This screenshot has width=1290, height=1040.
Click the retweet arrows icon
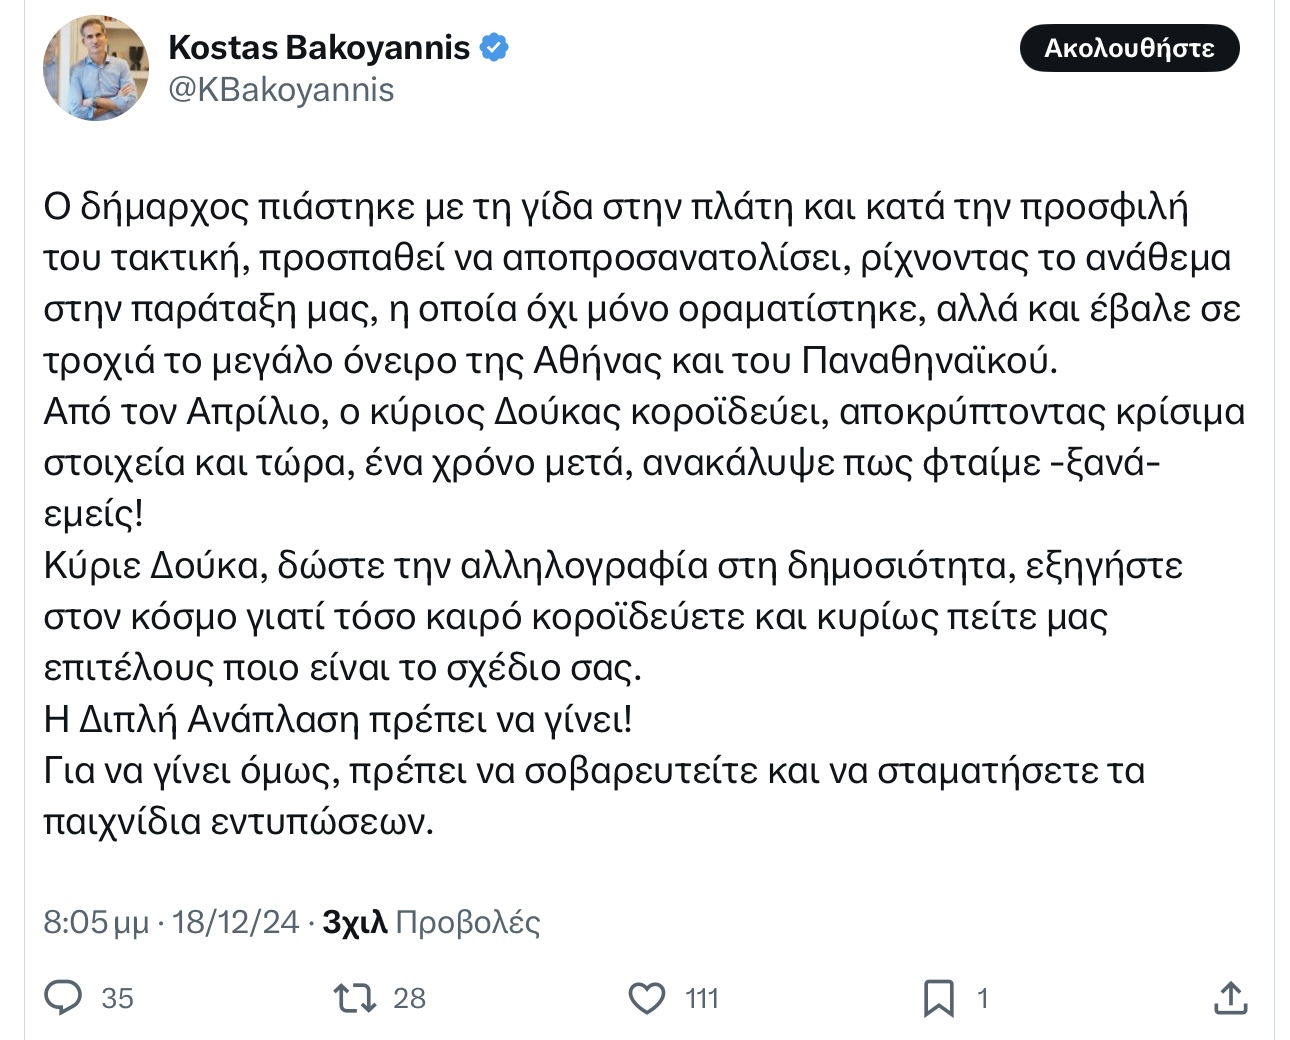[x=354, y=997]
